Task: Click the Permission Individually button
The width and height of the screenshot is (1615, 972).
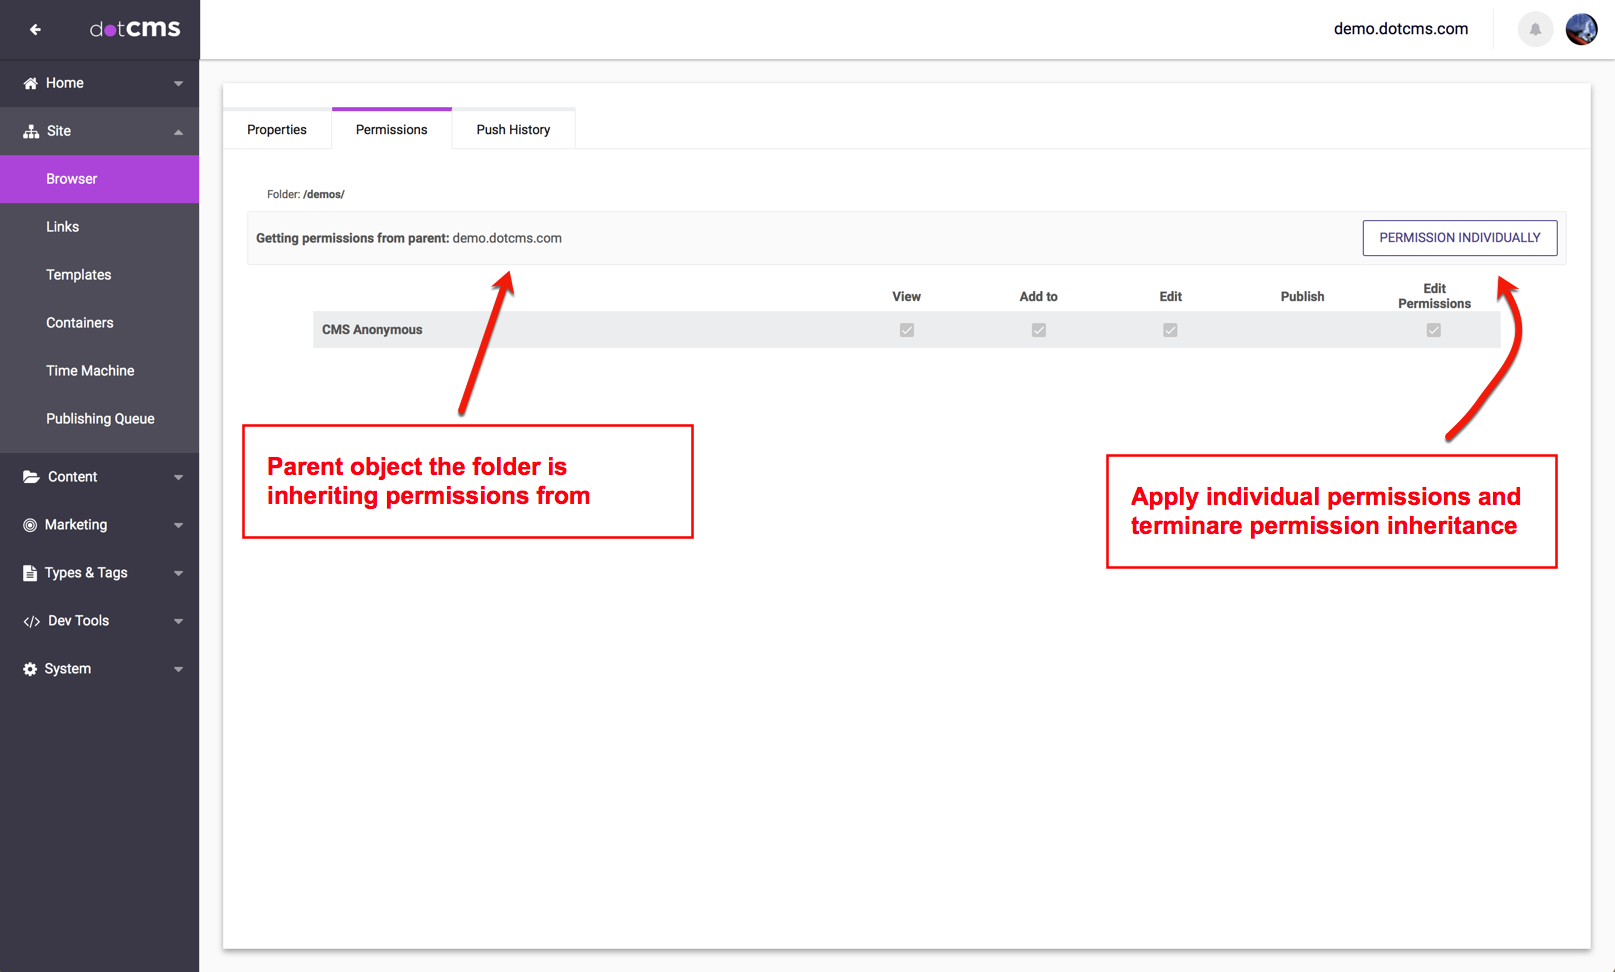Action: click(x=1459, y=238)
